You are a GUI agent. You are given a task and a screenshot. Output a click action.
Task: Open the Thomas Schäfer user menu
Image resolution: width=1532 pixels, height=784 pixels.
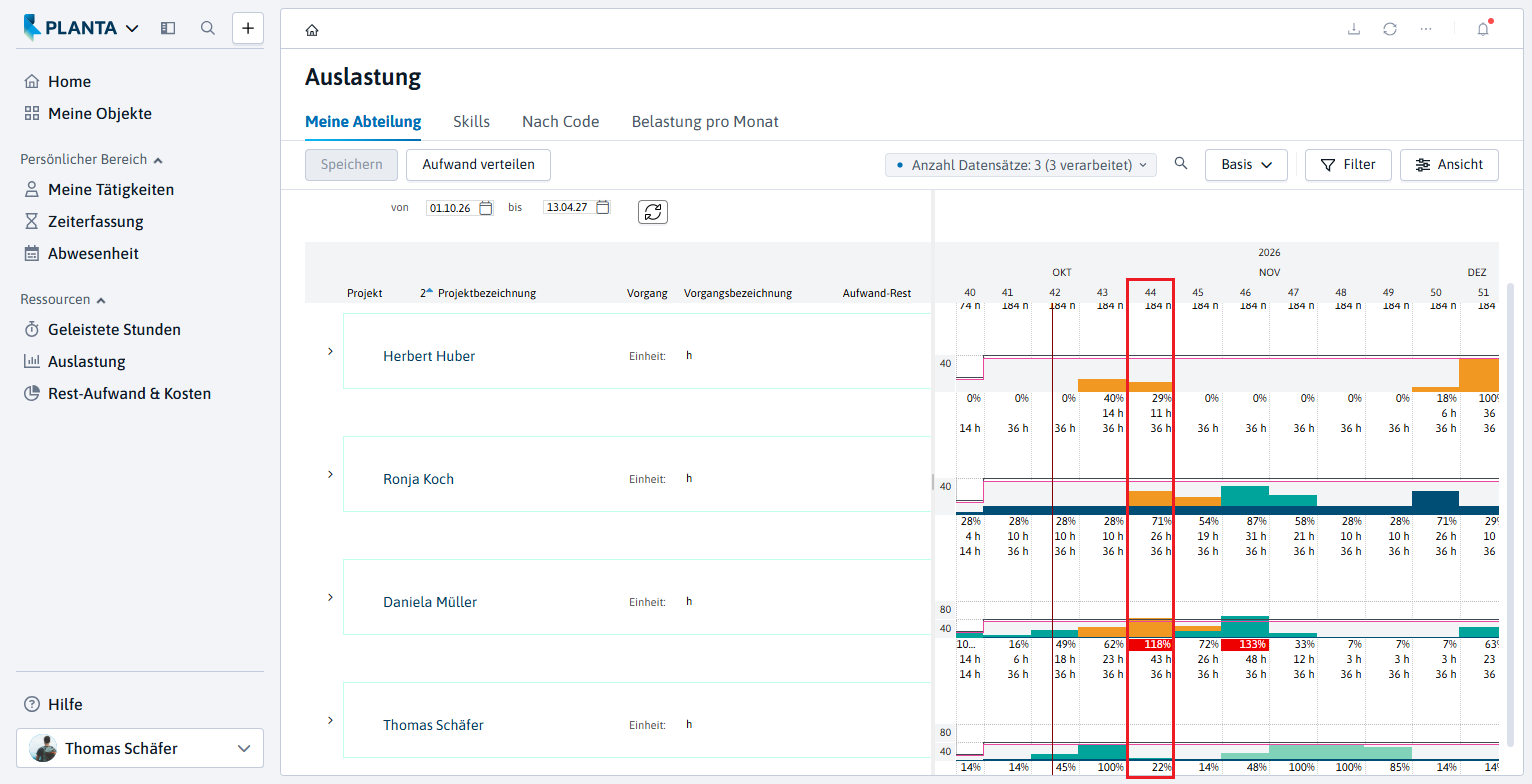click(x=140, y=748)
